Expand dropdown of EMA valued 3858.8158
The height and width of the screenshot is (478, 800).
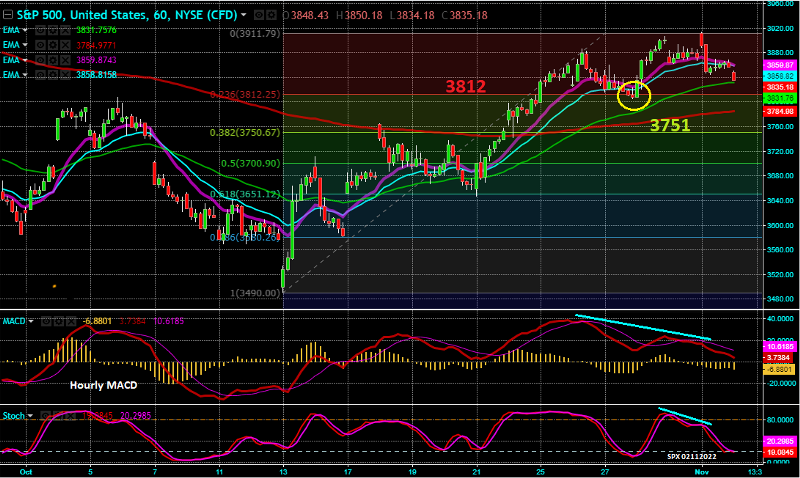coord(24,75)
